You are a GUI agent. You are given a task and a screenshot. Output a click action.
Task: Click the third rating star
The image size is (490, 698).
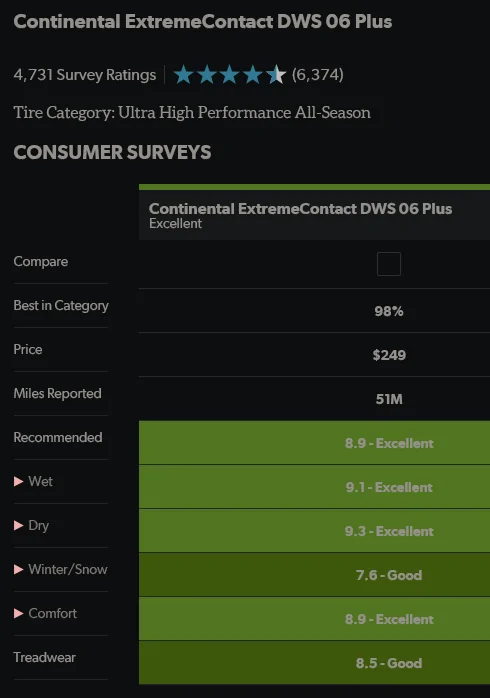coord(230,74)
